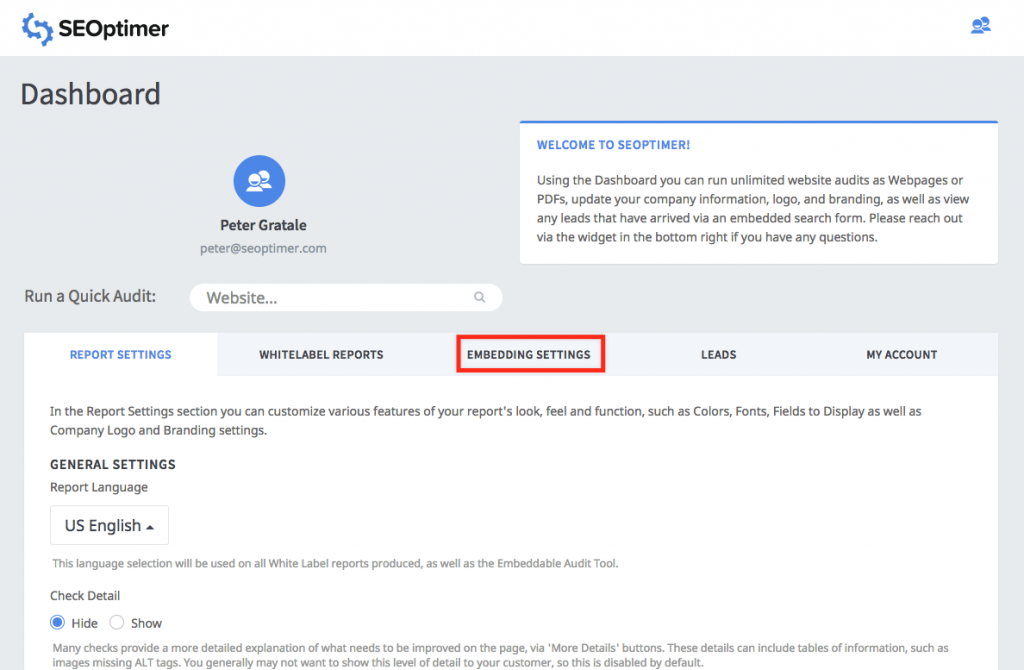Select the Hide radio button
The width and height of the screenshot is (1024, 670).
click(58, 622)
